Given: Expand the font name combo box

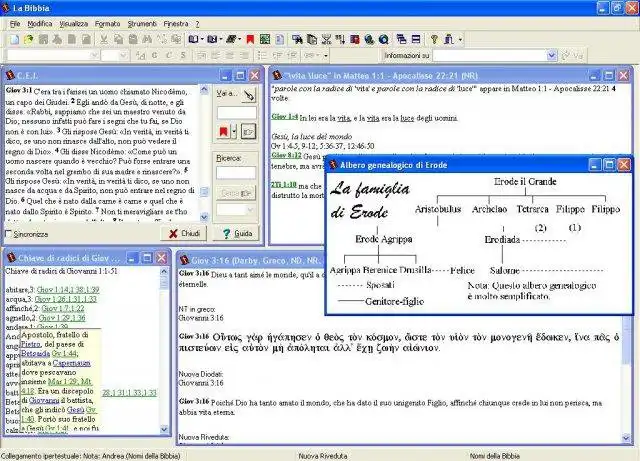Looking at the screenshot, I should tap(94, 55).
